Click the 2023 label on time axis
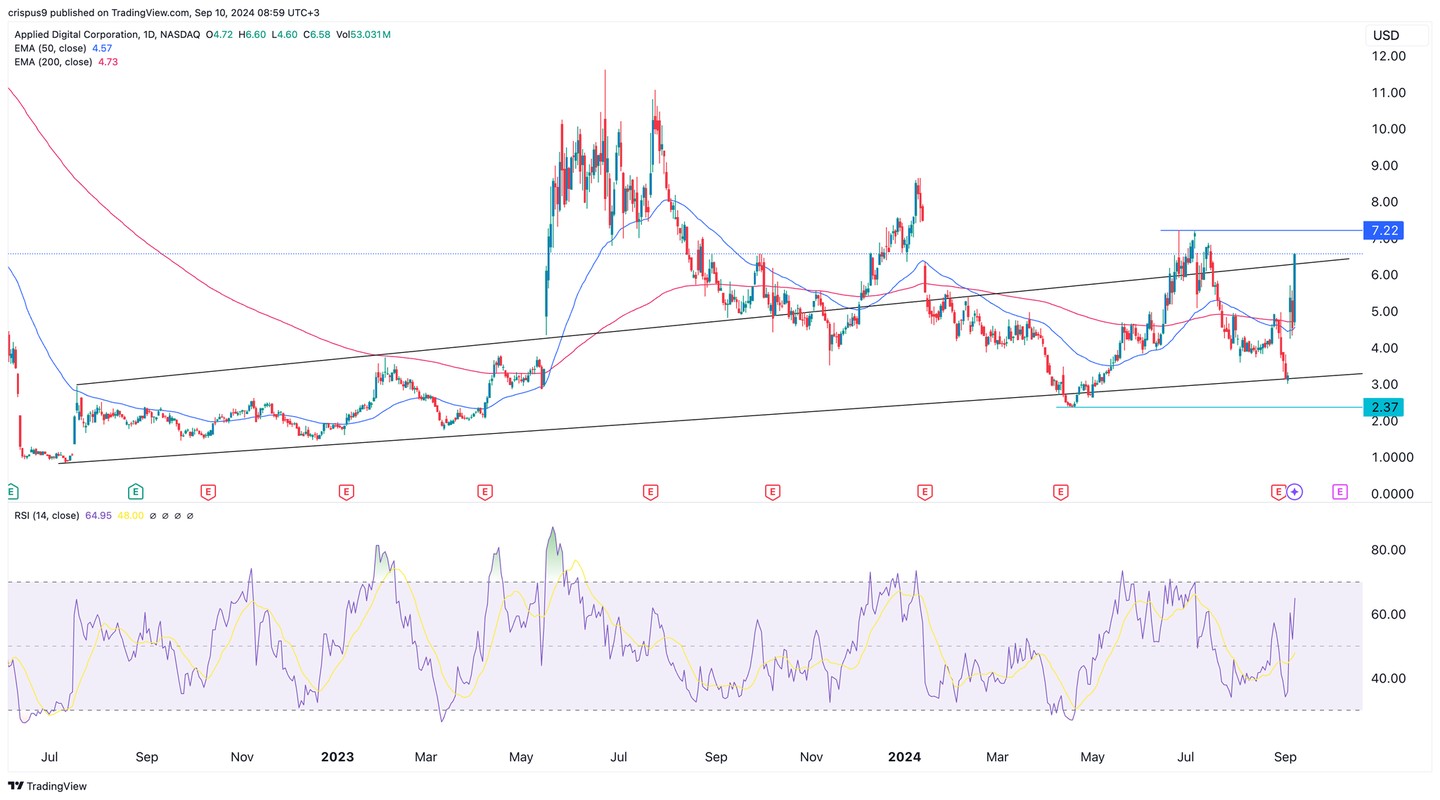Viewport: 1440px width, 800px height. click(x=338, y=757)
